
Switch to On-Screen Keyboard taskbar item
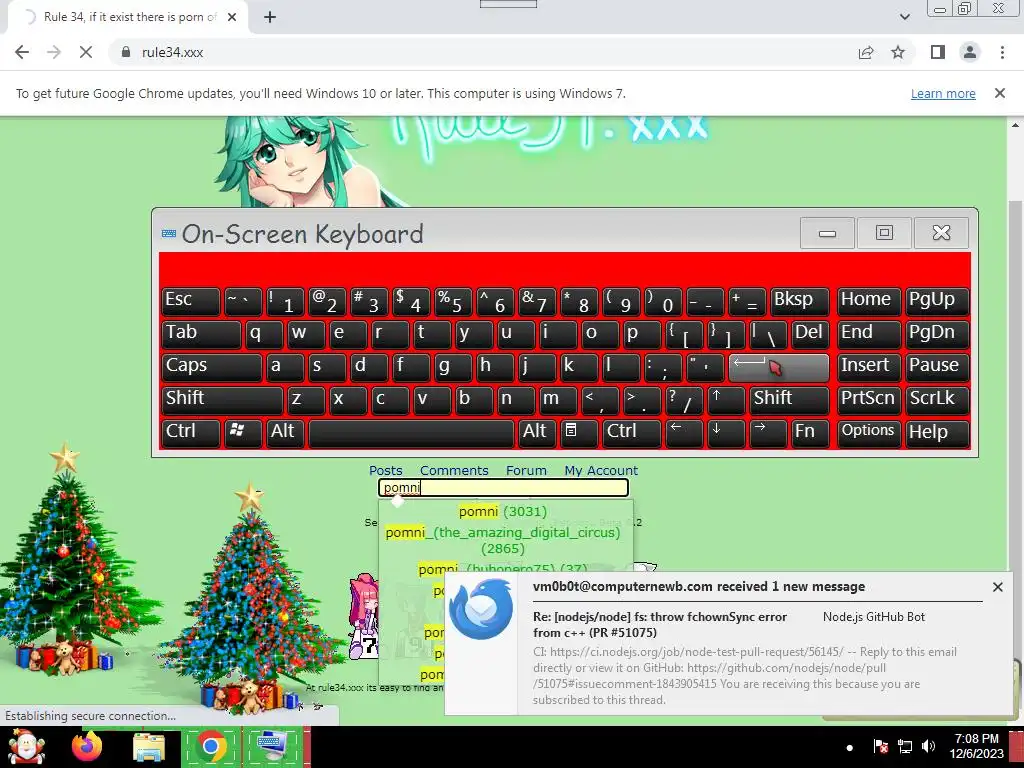coord(272,746)
